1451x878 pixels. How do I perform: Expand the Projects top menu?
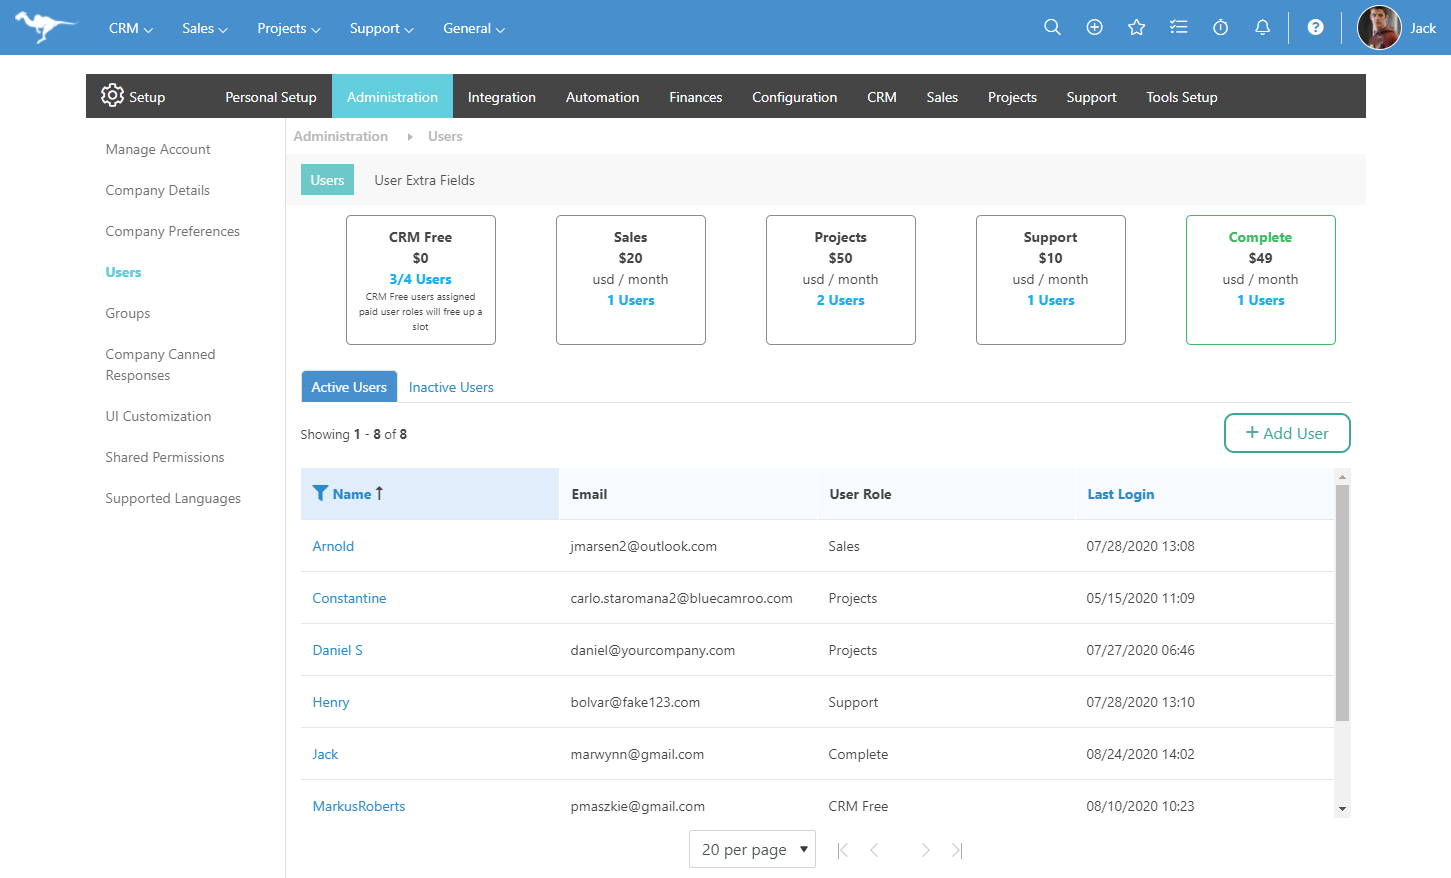[x=288, y=28]
